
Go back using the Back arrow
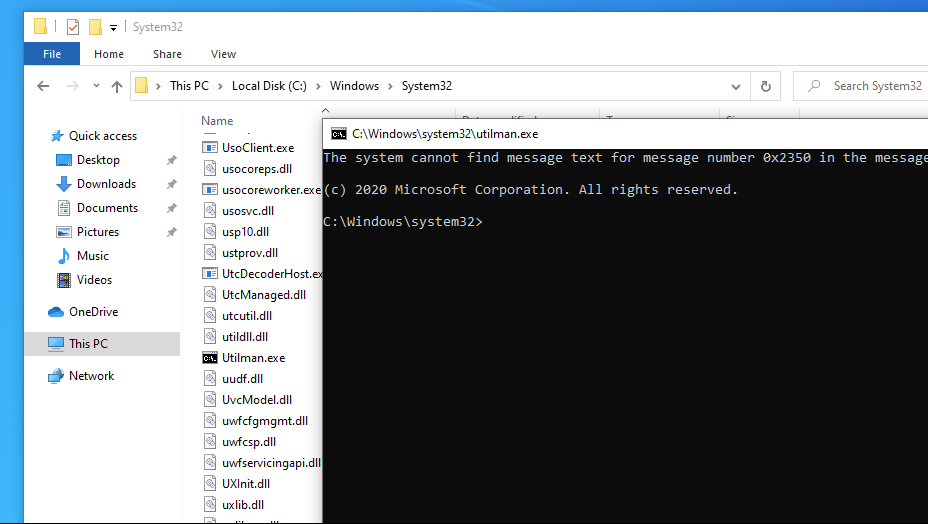coord(43,86)
